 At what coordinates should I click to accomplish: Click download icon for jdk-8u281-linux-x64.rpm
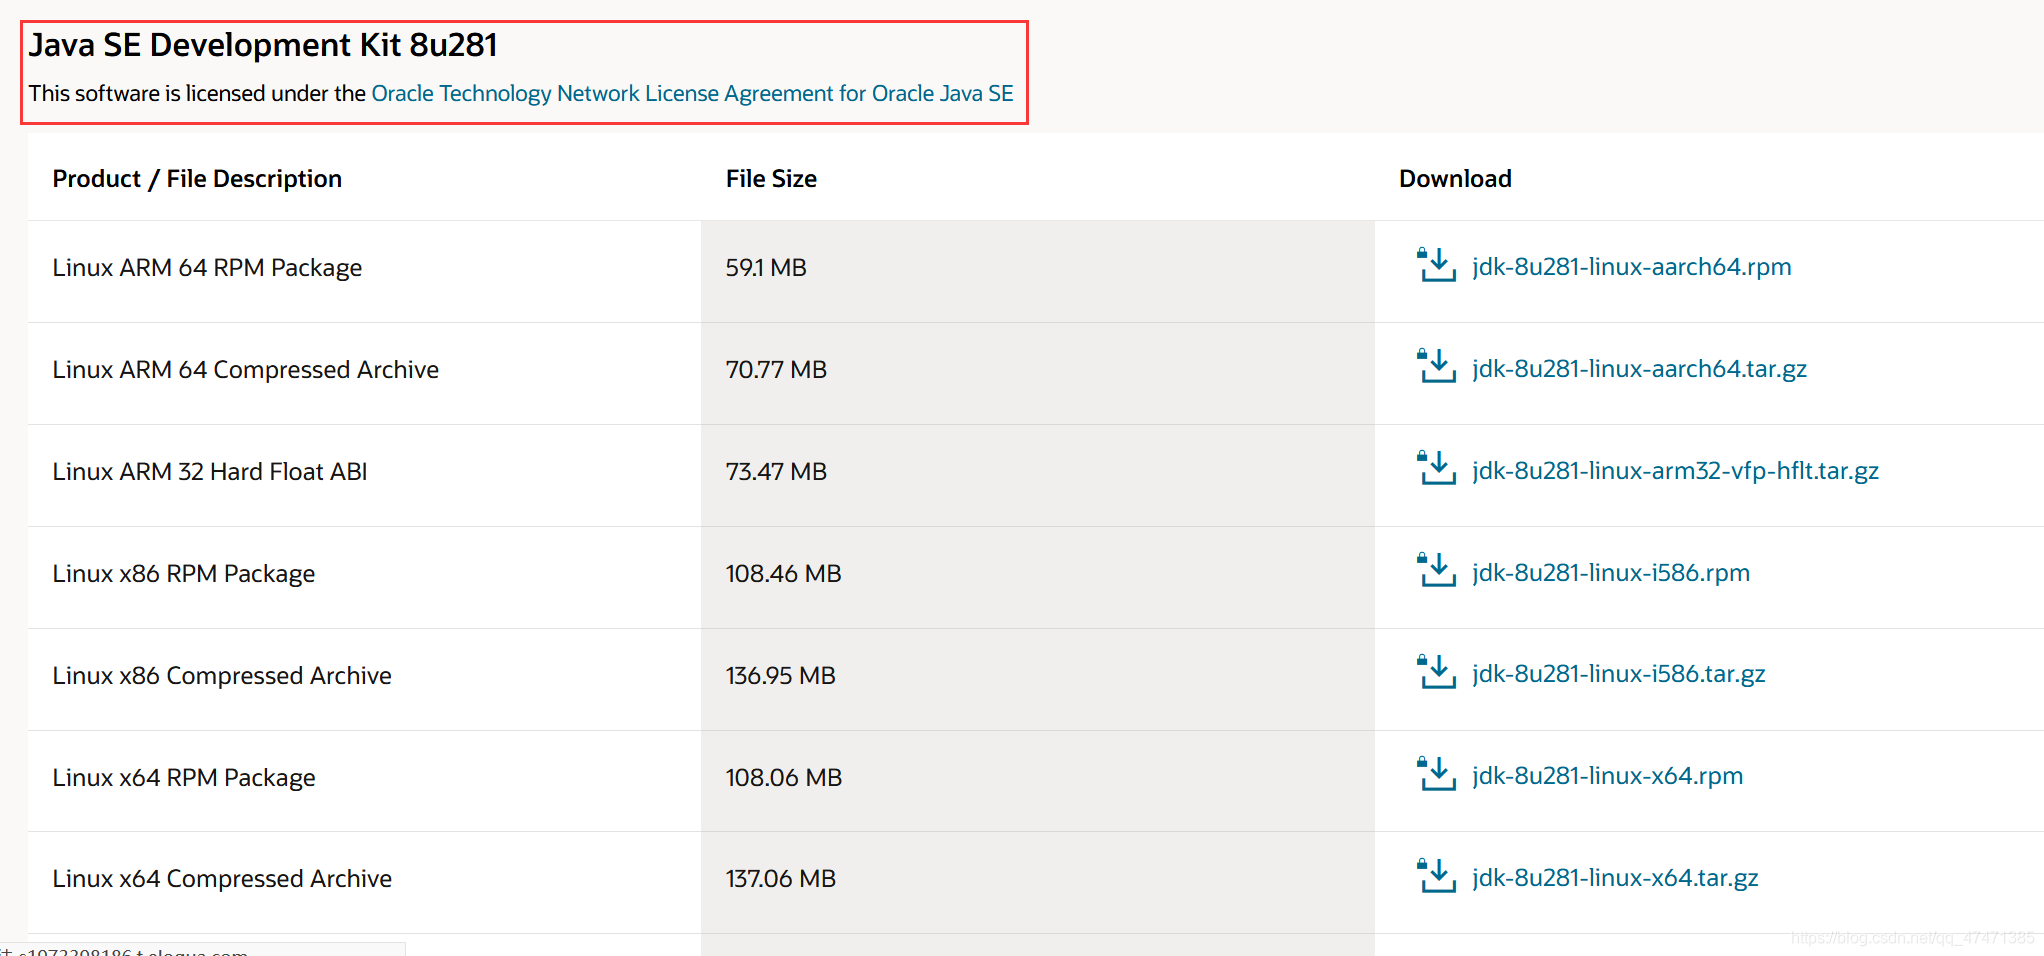click(1437, 774)
